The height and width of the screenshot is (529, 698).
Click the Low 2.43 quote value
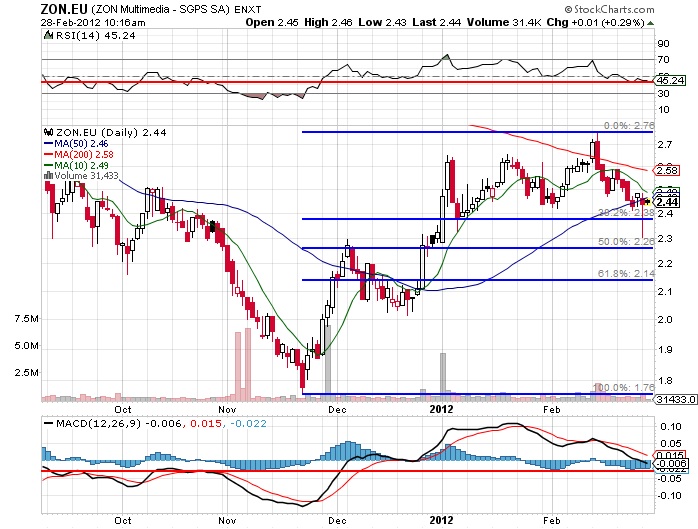[x=382, y=22]
